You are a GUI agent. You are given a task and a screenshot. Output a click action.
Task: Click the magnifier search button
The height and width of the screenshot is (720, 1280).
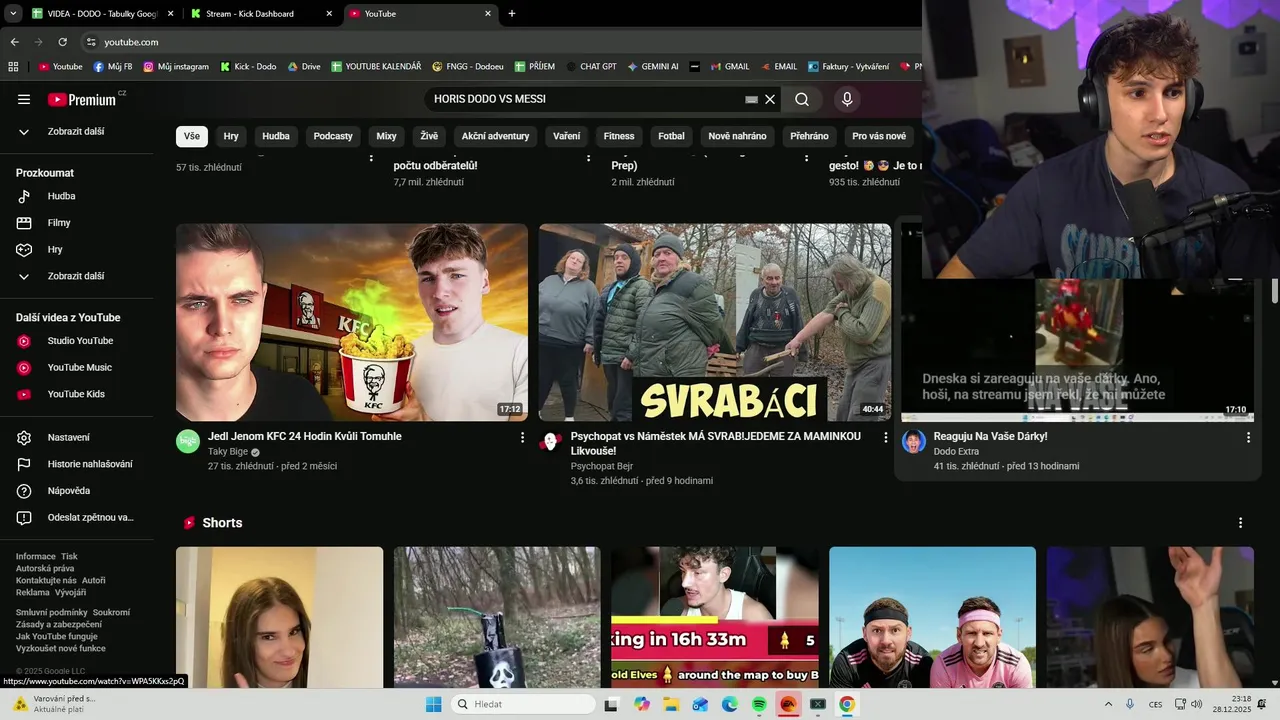tap(802, 99)
